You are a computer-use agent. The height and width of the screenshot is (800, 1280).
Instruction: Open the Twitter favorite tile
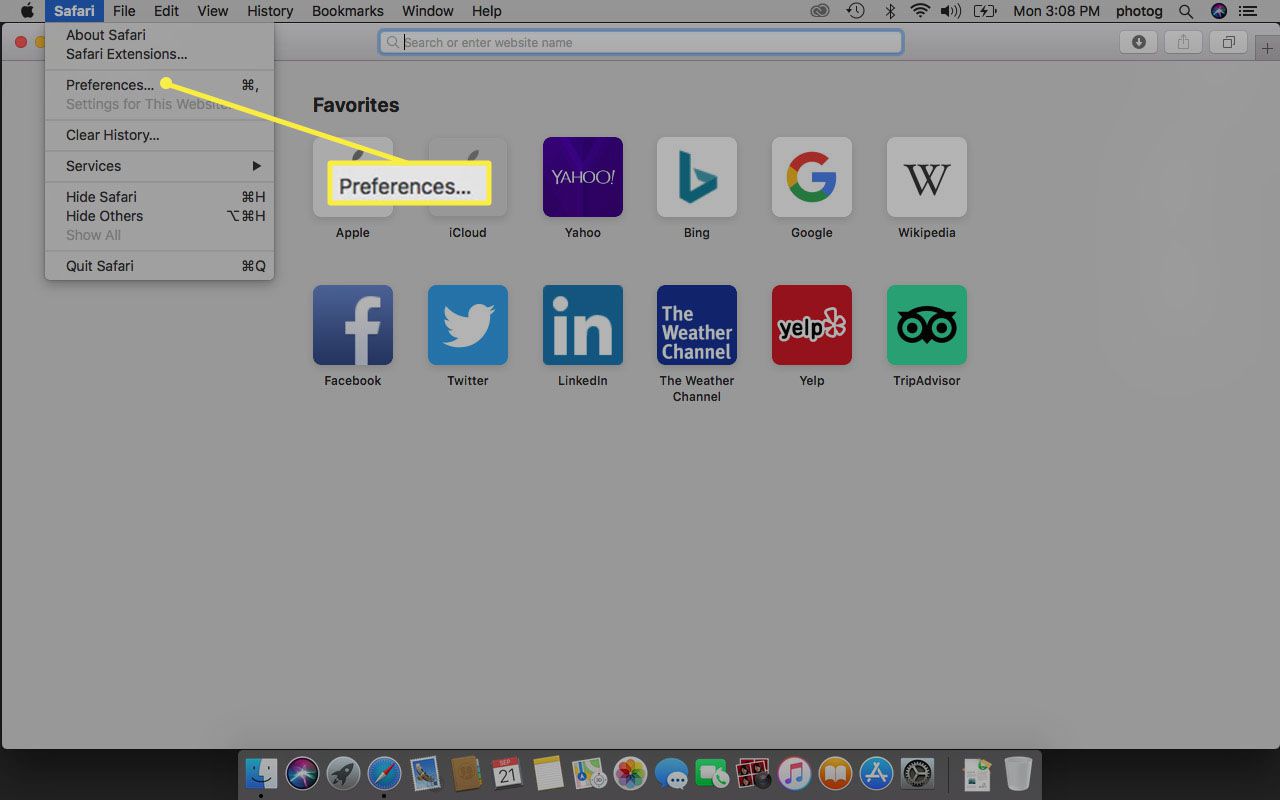[468, 325]
